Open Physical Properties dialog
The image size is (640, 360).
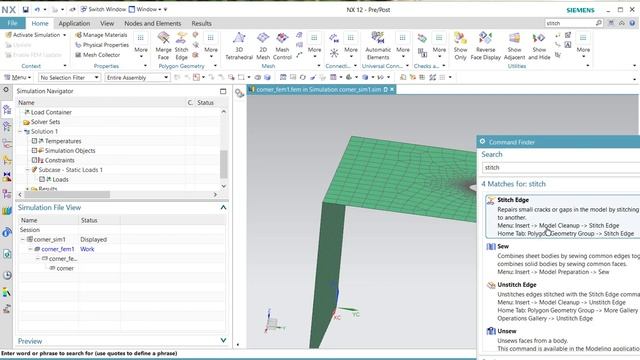tap(102, 45)
